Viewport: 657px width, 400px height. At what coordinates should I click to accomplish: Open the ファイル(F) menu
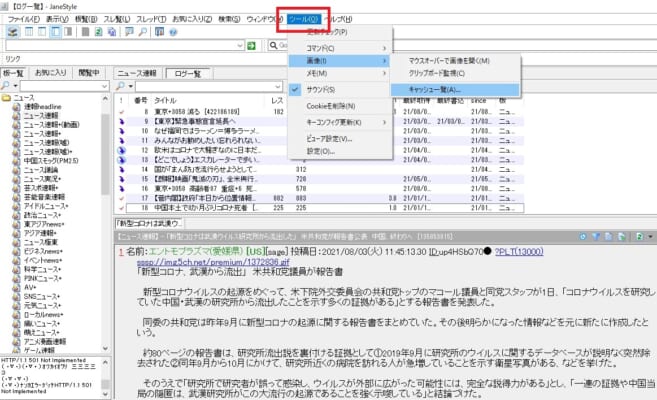tap(21, 18)
